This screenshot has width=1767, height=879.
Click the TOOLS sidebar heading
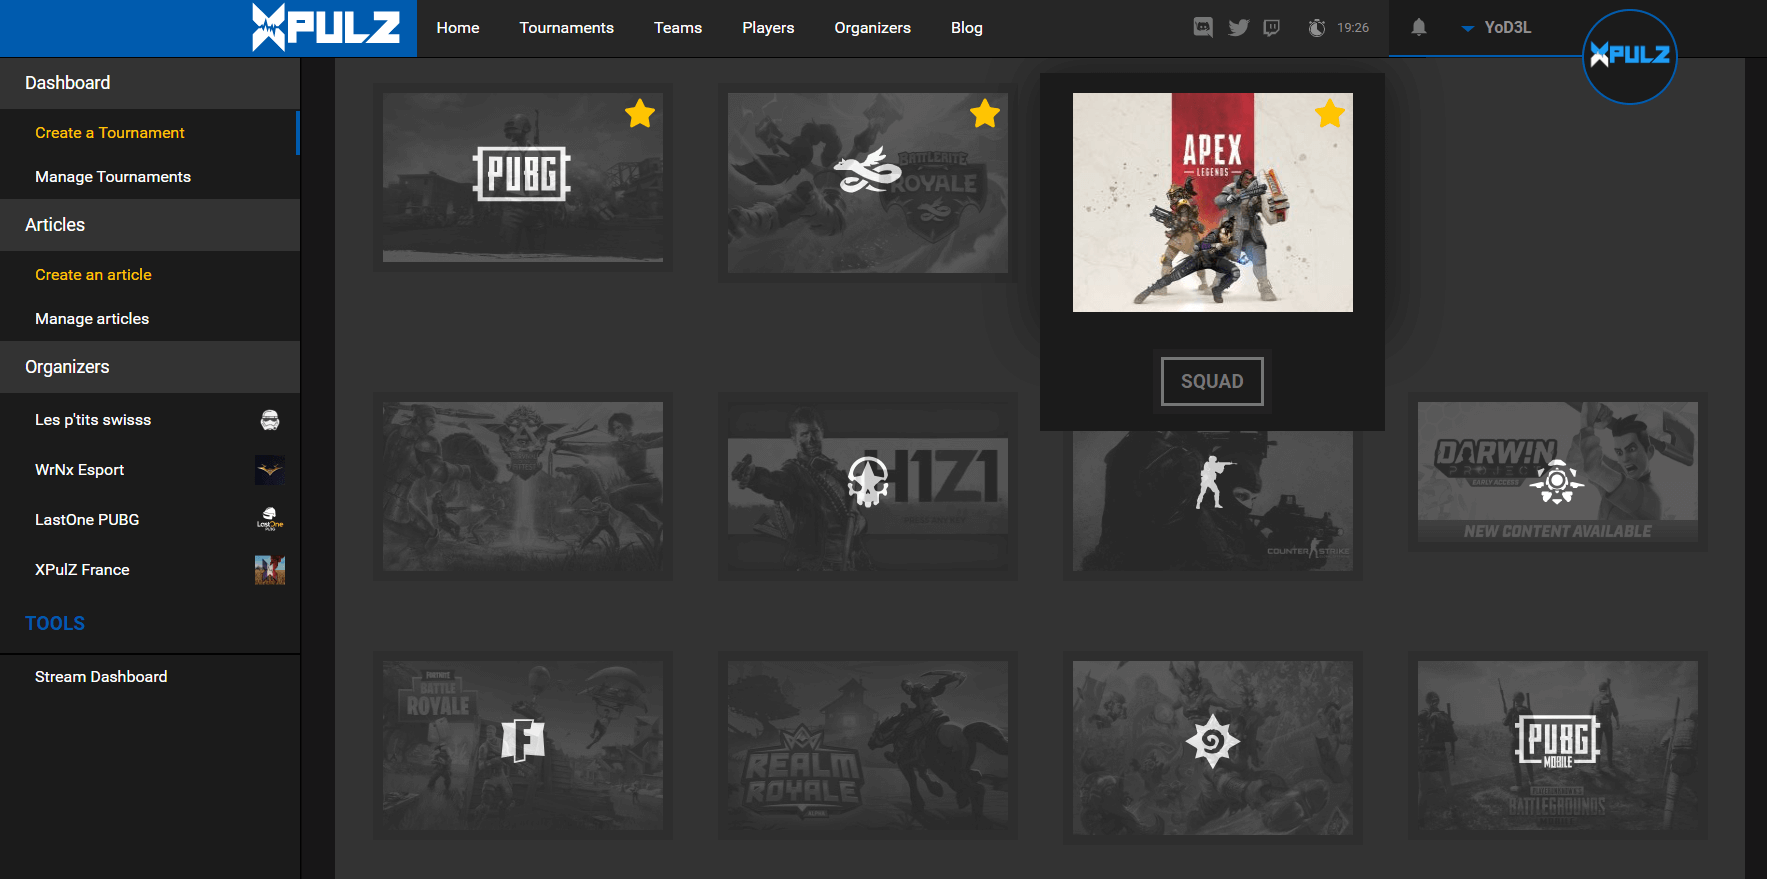(x=55, y=624)
